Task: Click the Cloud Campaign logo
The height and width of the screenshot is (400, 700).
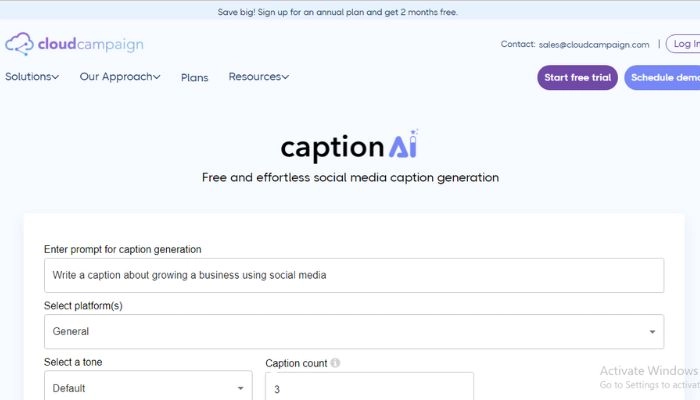Action: (74, 44)
